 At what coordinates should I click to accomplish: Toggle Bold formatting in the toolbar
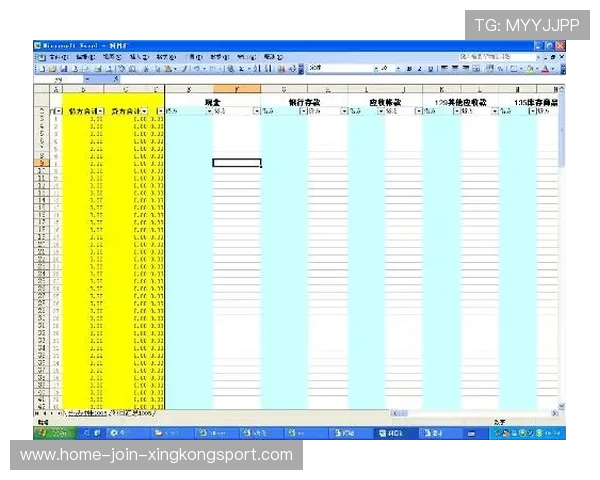(x=409, y=68)
